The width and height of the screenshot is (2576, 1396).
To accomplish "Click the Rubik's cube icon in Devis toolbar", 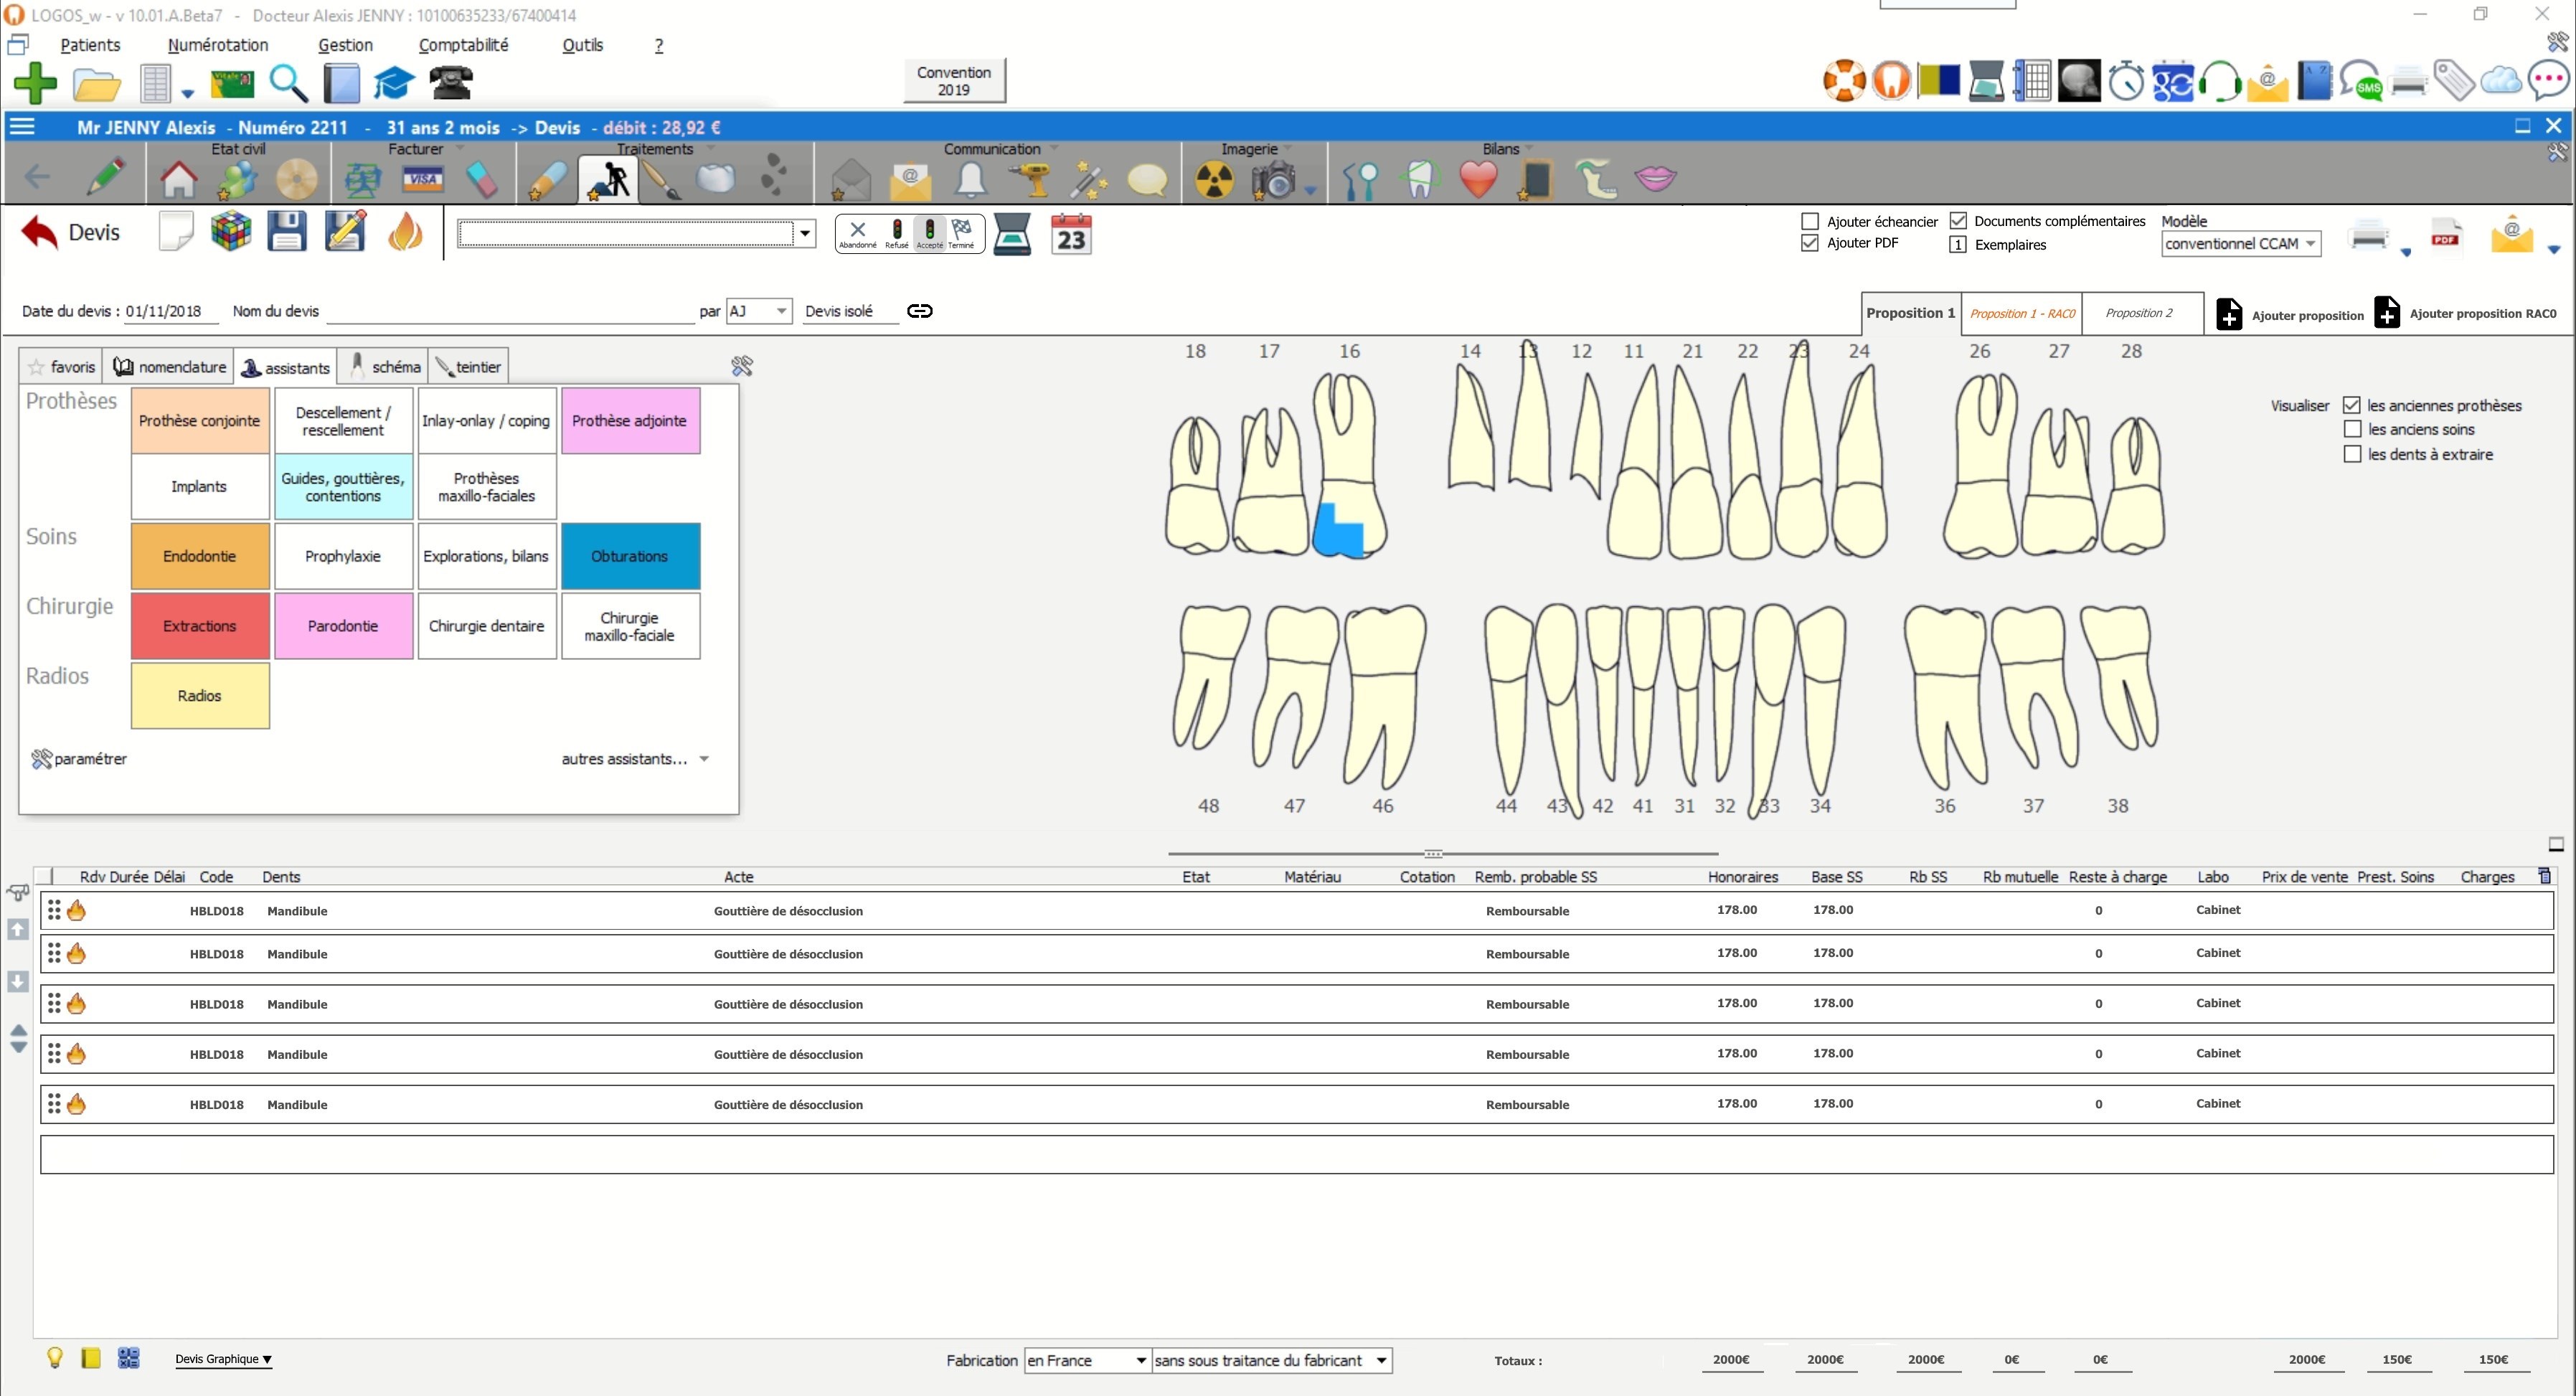I will [x=231, y=232].
